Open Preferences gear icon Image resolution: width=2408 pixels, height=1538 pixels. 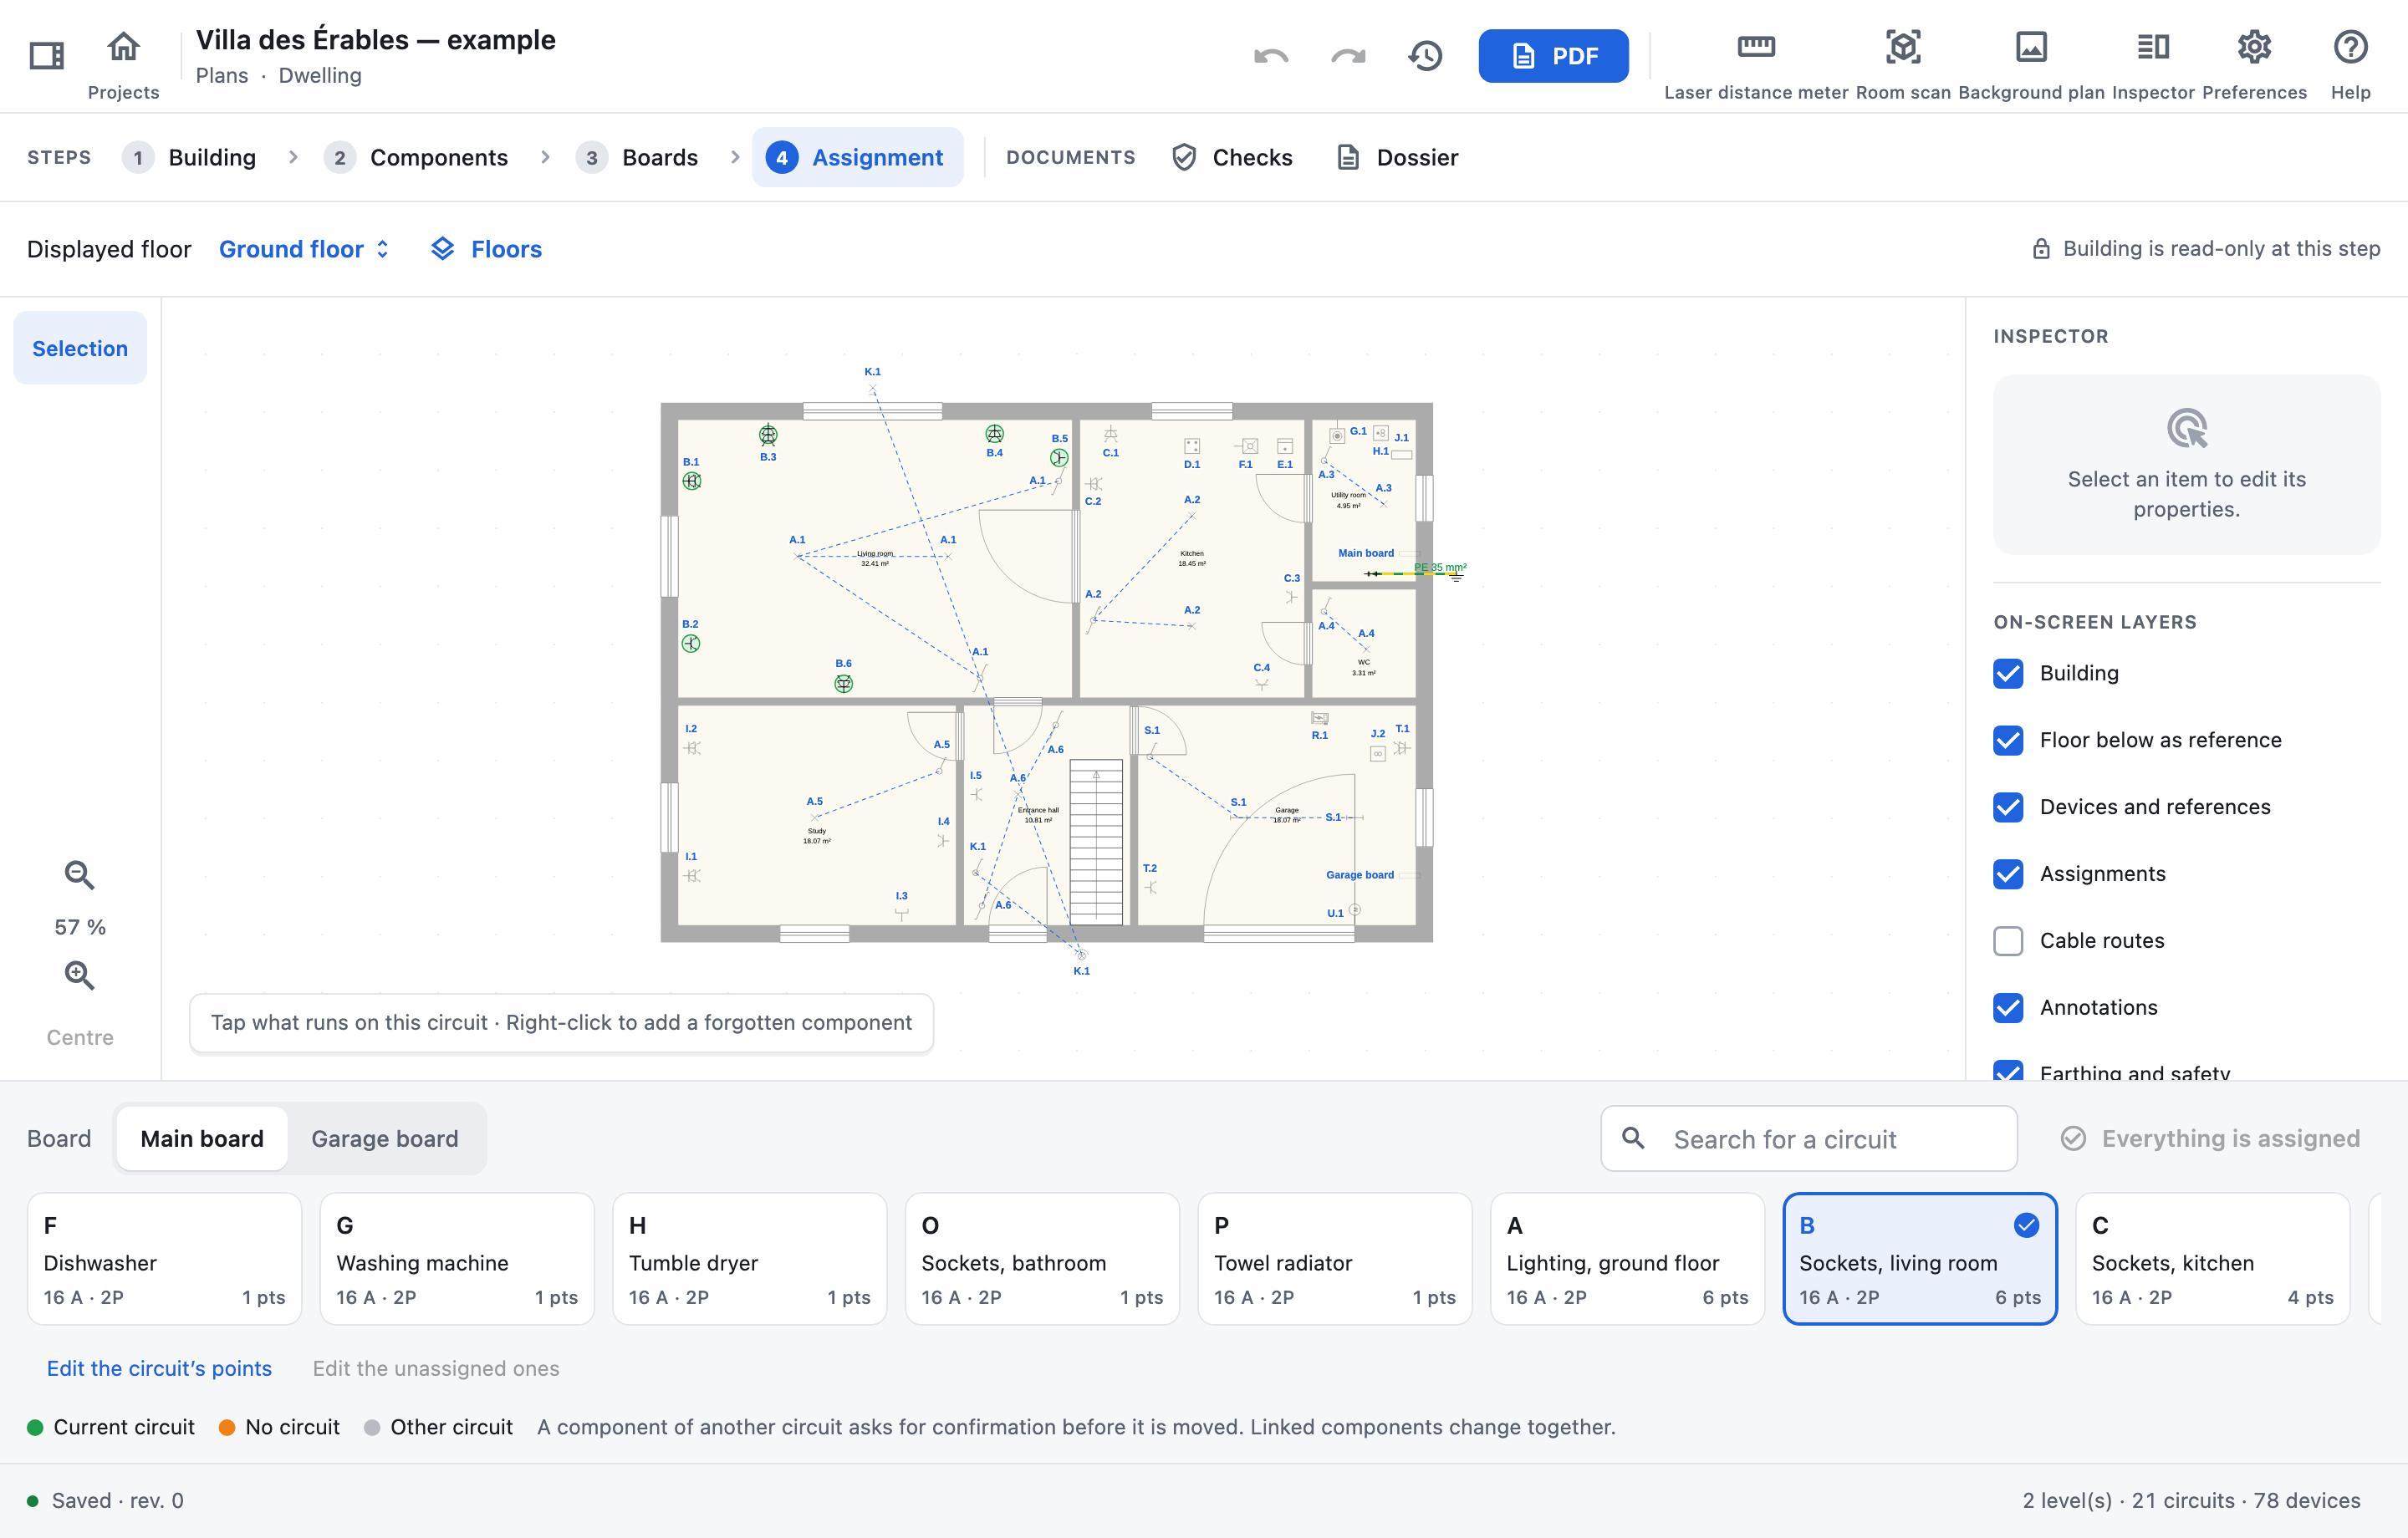click(2254, 47)
